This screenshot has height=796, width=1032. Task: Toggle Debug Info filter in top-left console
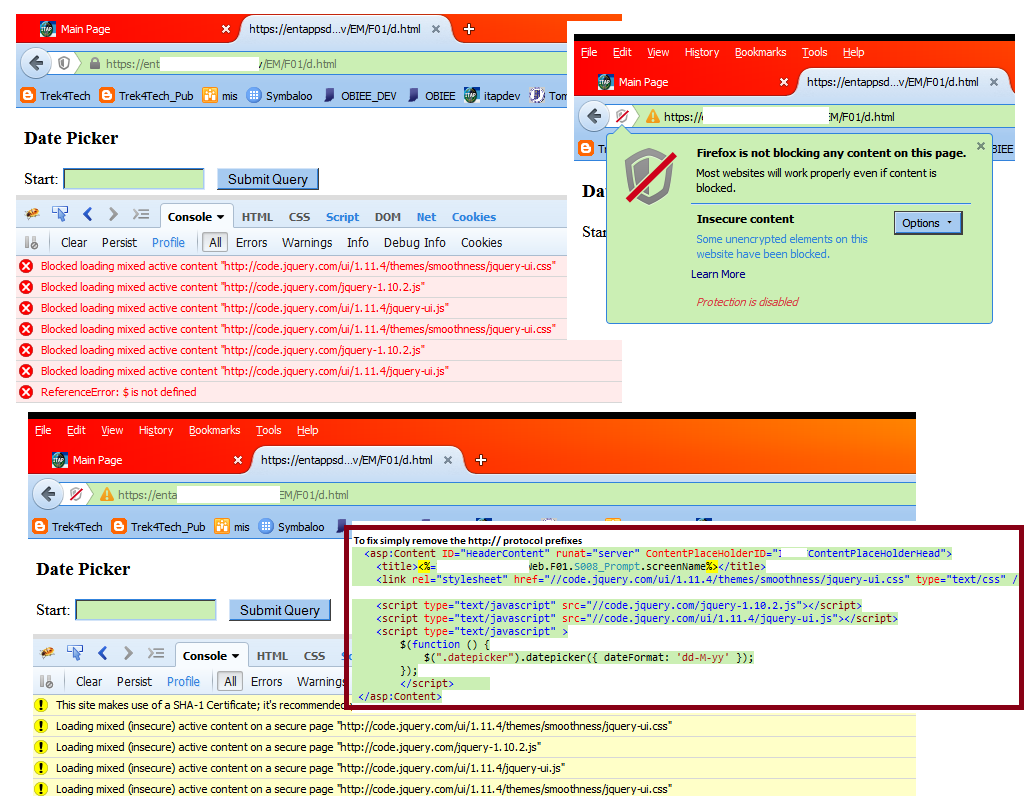point(415,243)
